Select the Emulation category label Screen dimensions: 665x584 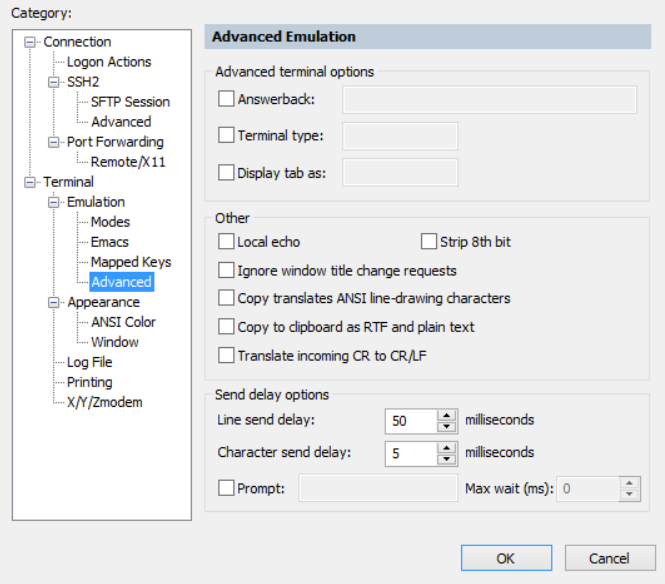coord(96,202)
